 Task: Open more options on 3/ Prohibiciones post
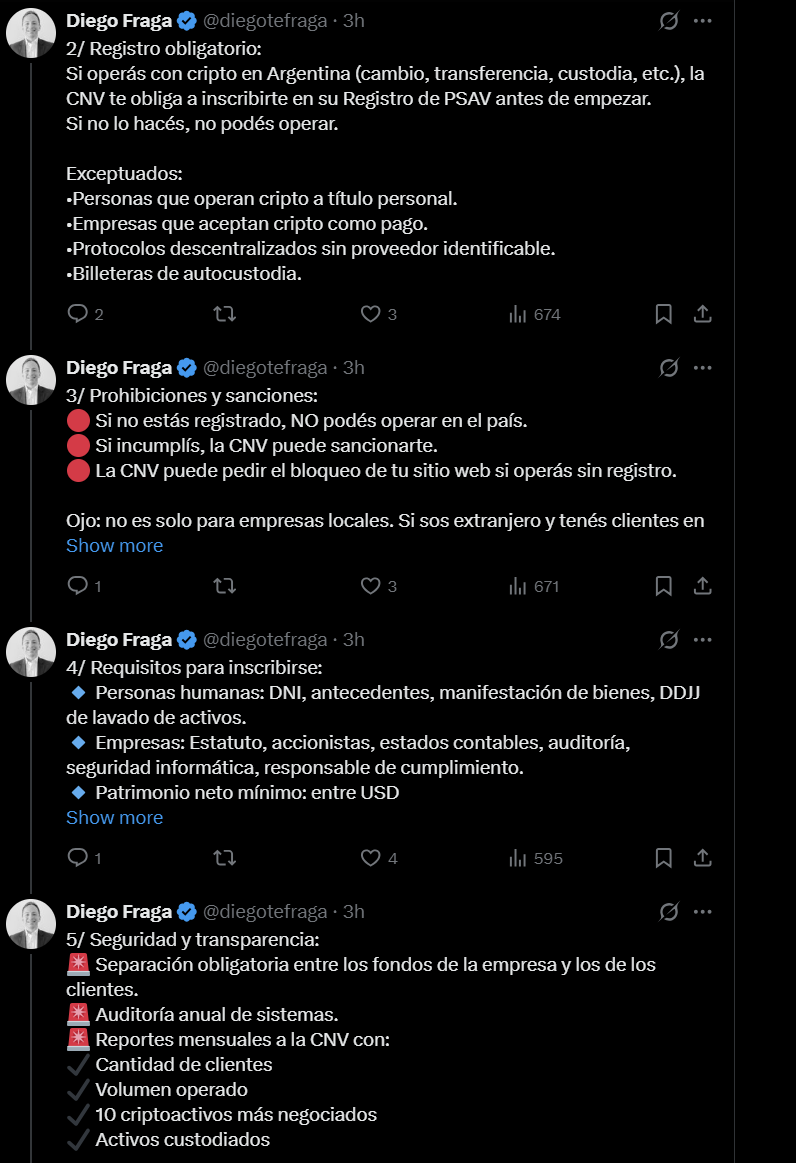(x=703, y=367)
